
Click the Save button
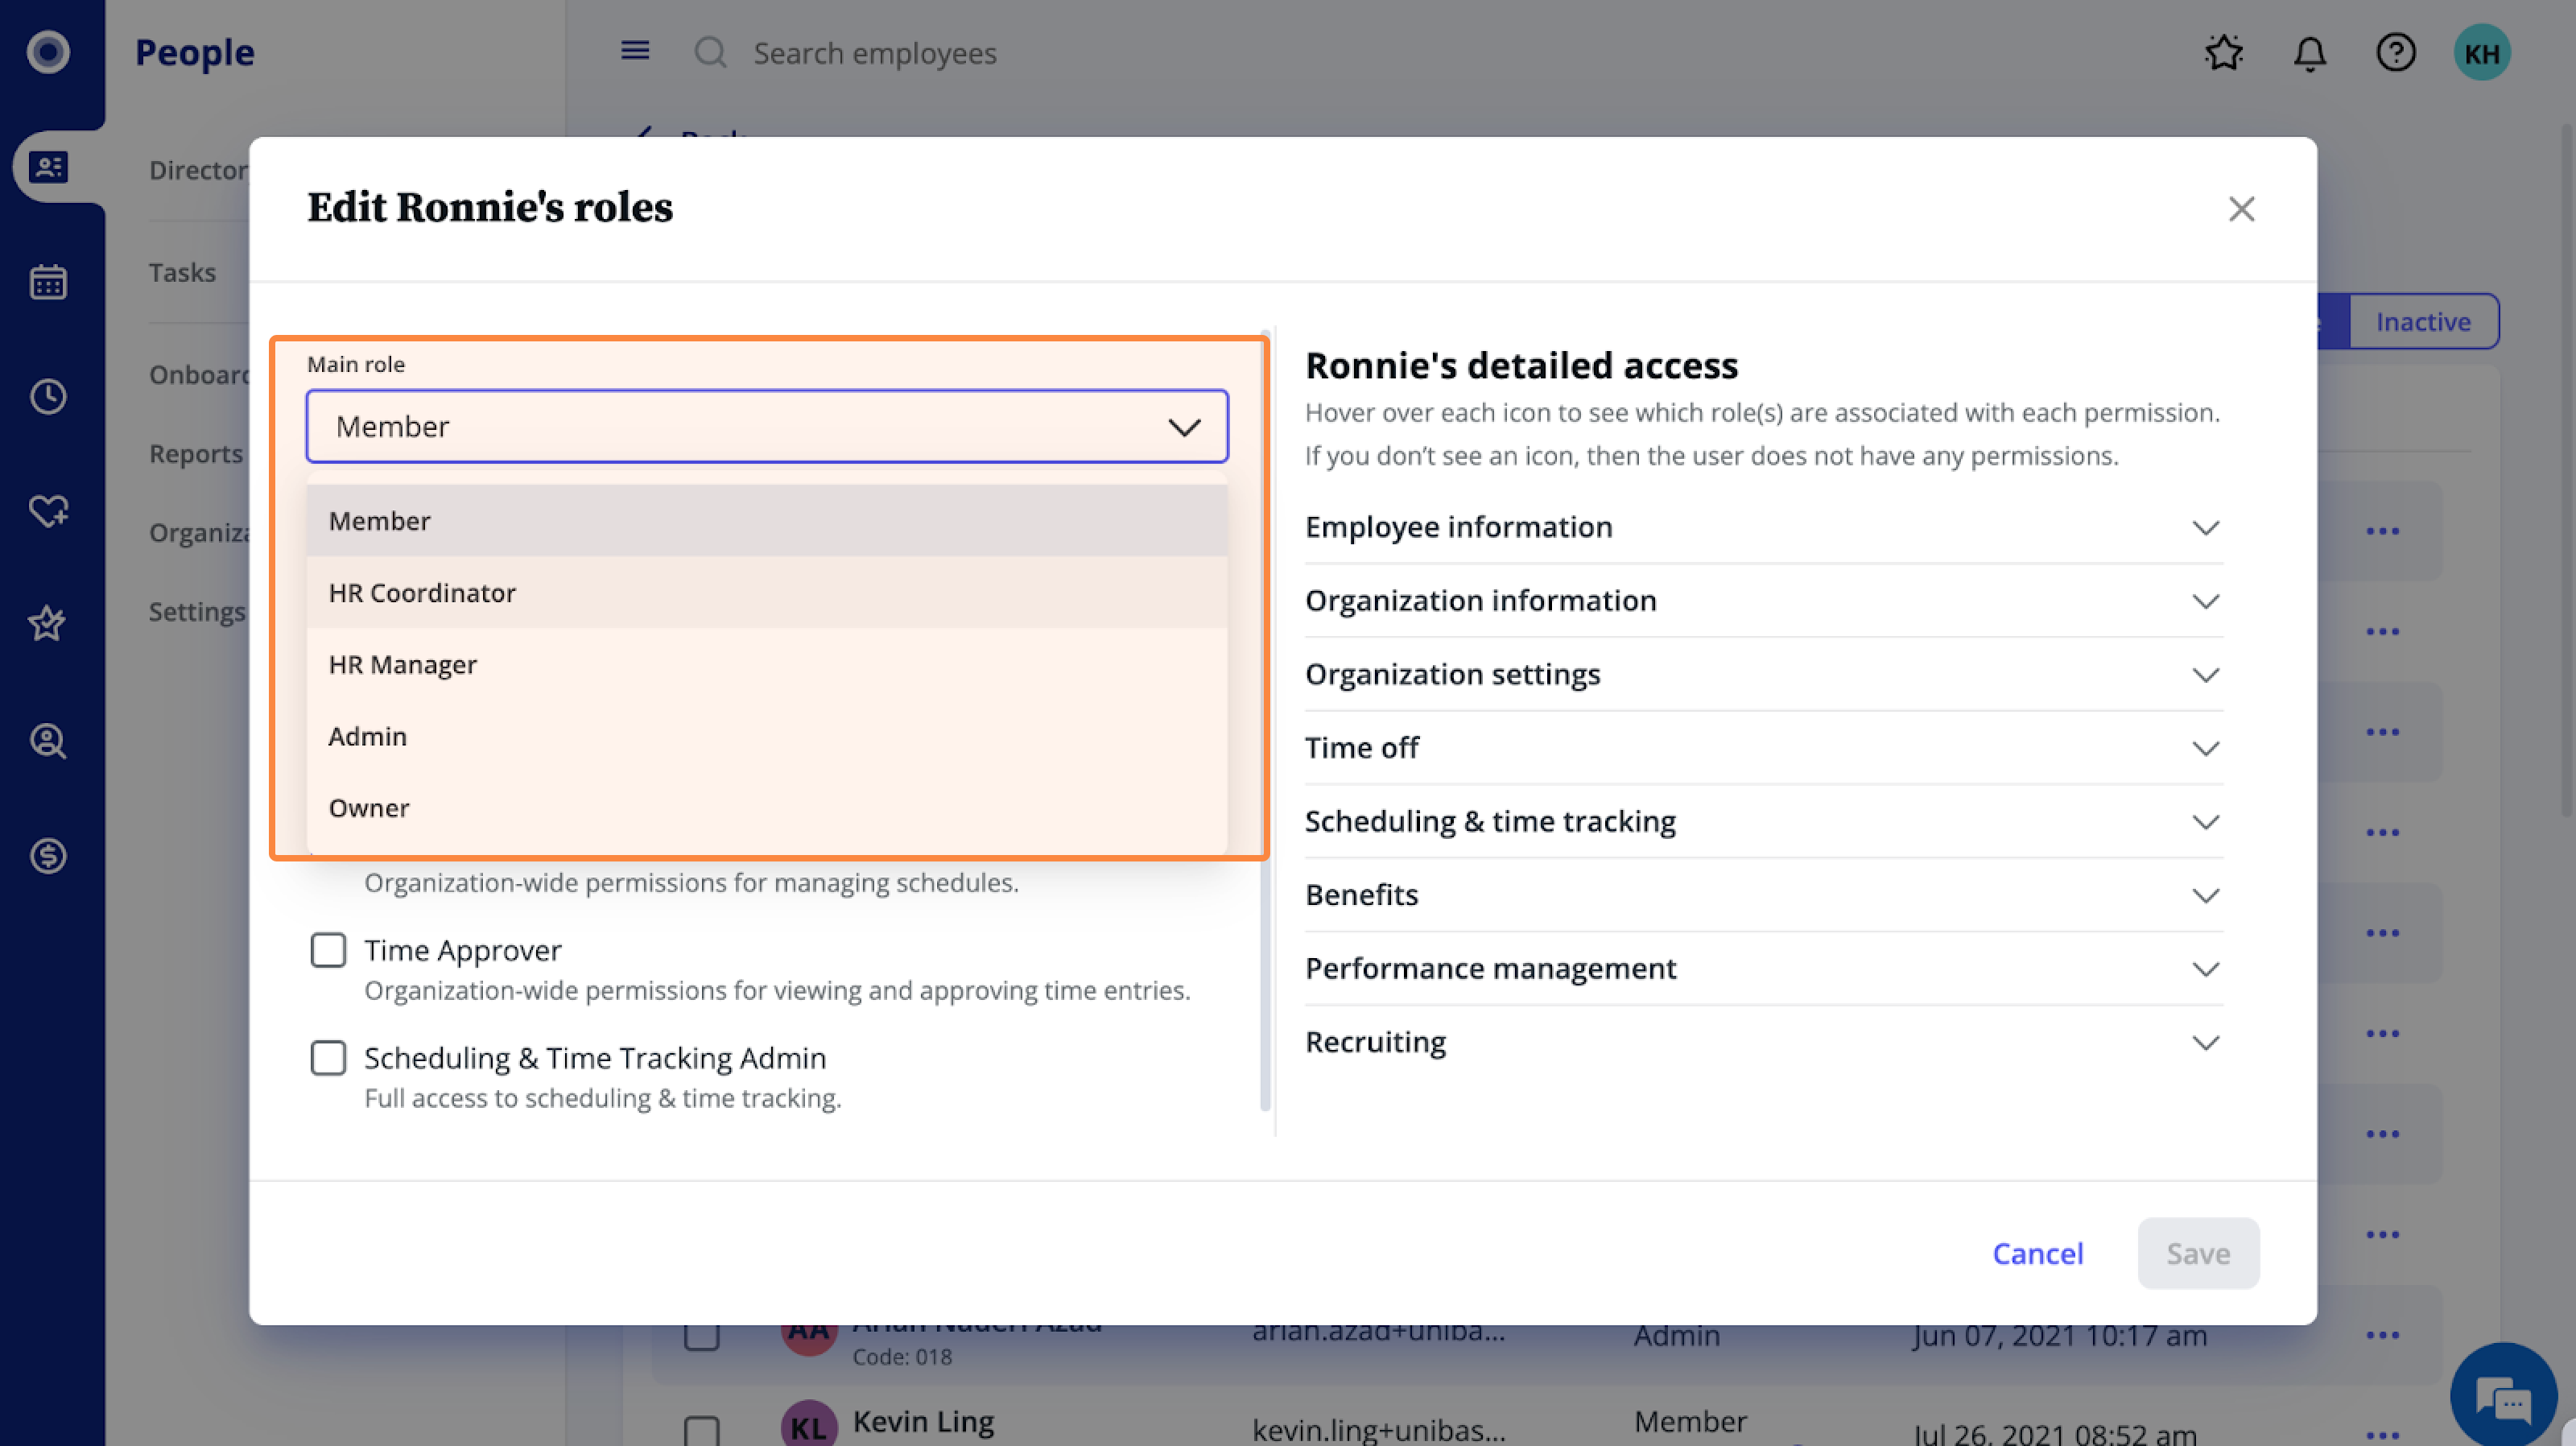pyautogui.click(x=2198, y=1253)
